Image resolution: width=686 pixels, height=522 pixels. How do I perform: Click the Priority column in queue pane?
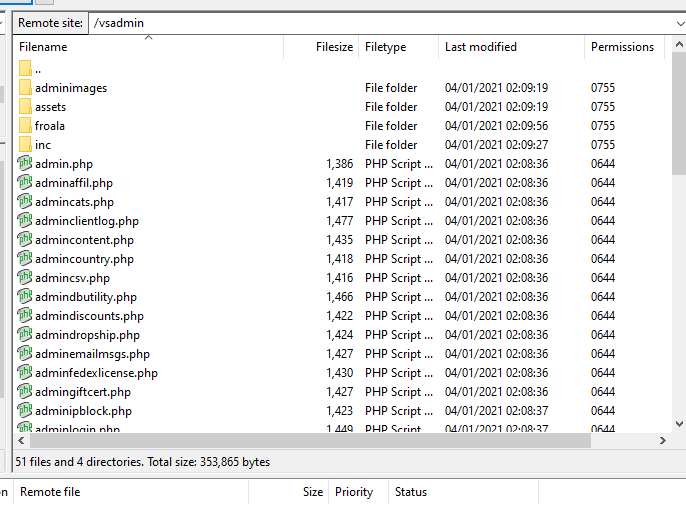354,492
